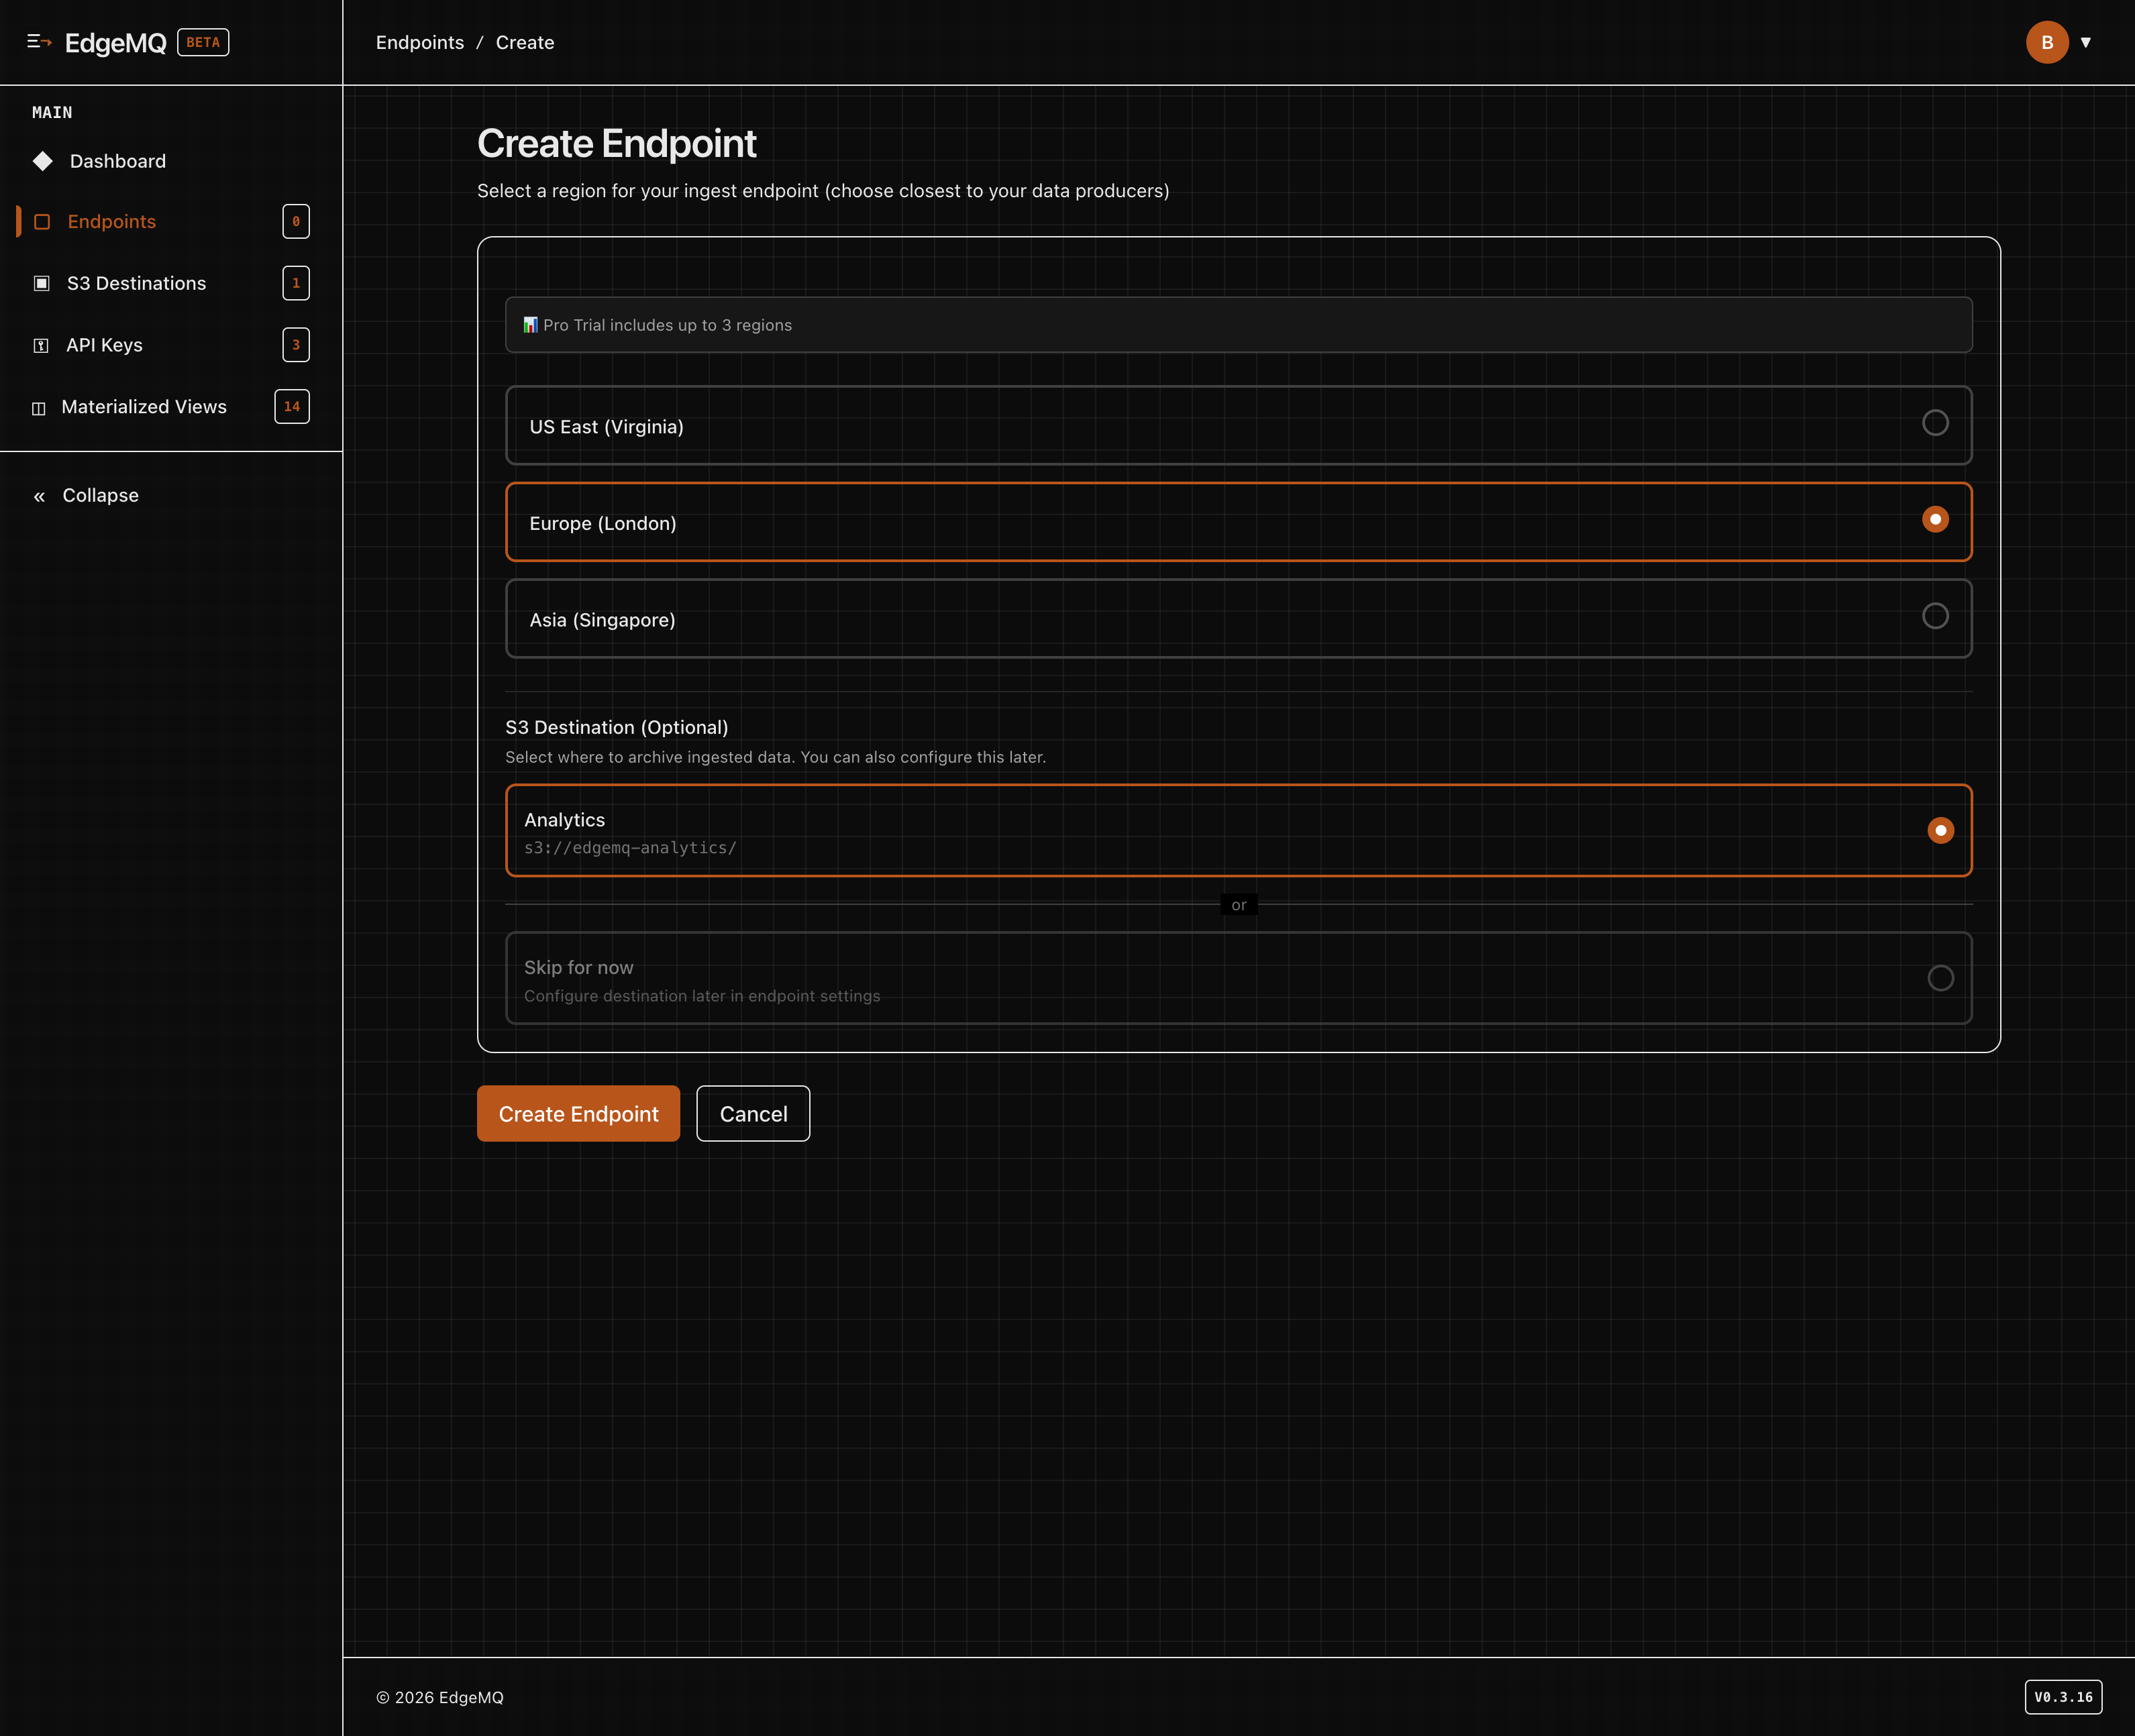Click the V0.3.16 version badge
This screenshot has height=1736, width=2135.
2064,1697
